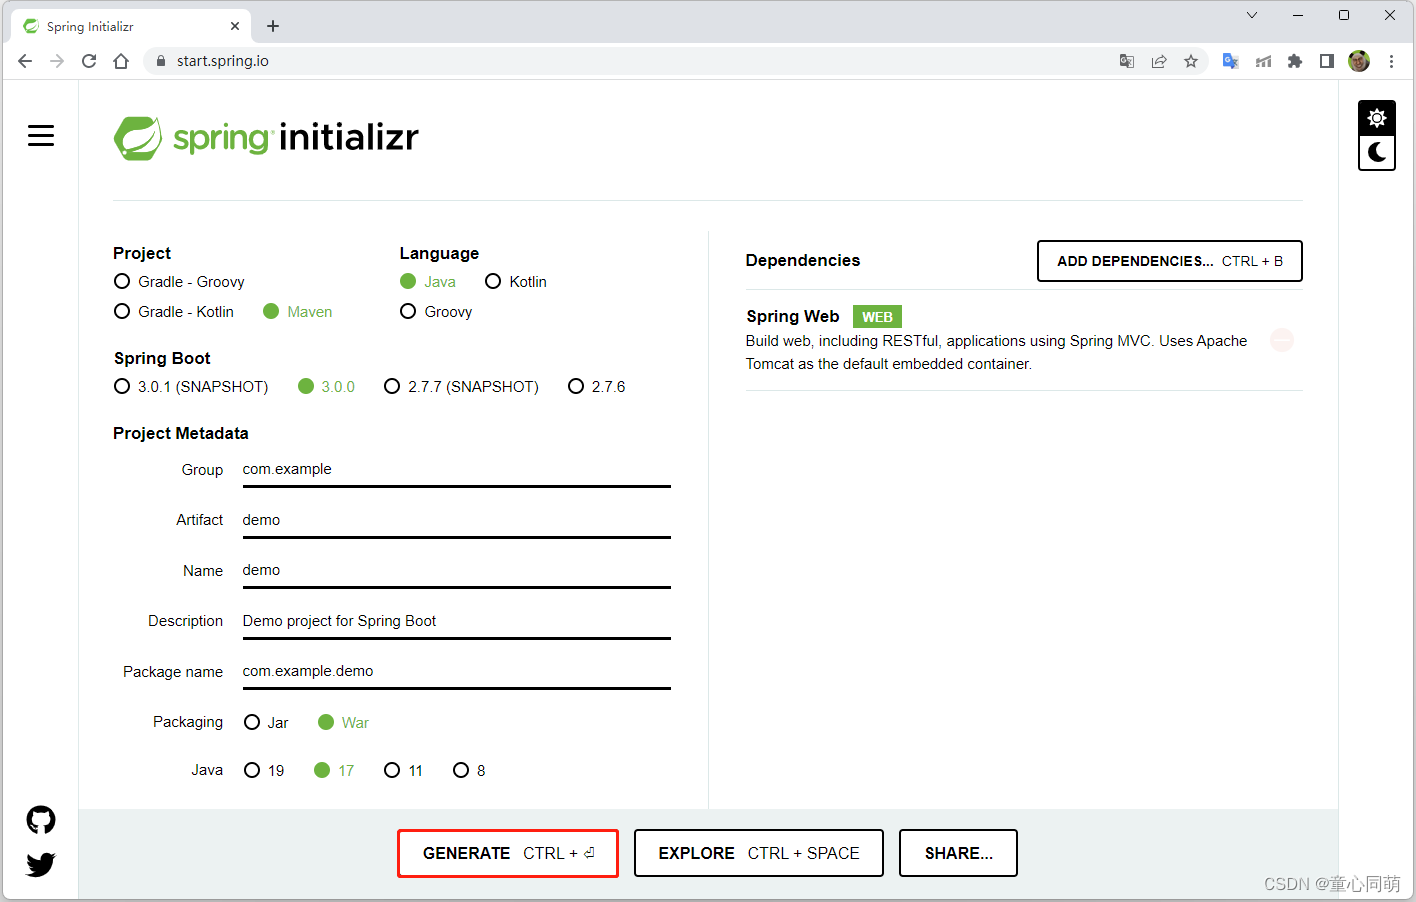Set packaging to War
Viewport: 1416px width, 902px height.
343,723
